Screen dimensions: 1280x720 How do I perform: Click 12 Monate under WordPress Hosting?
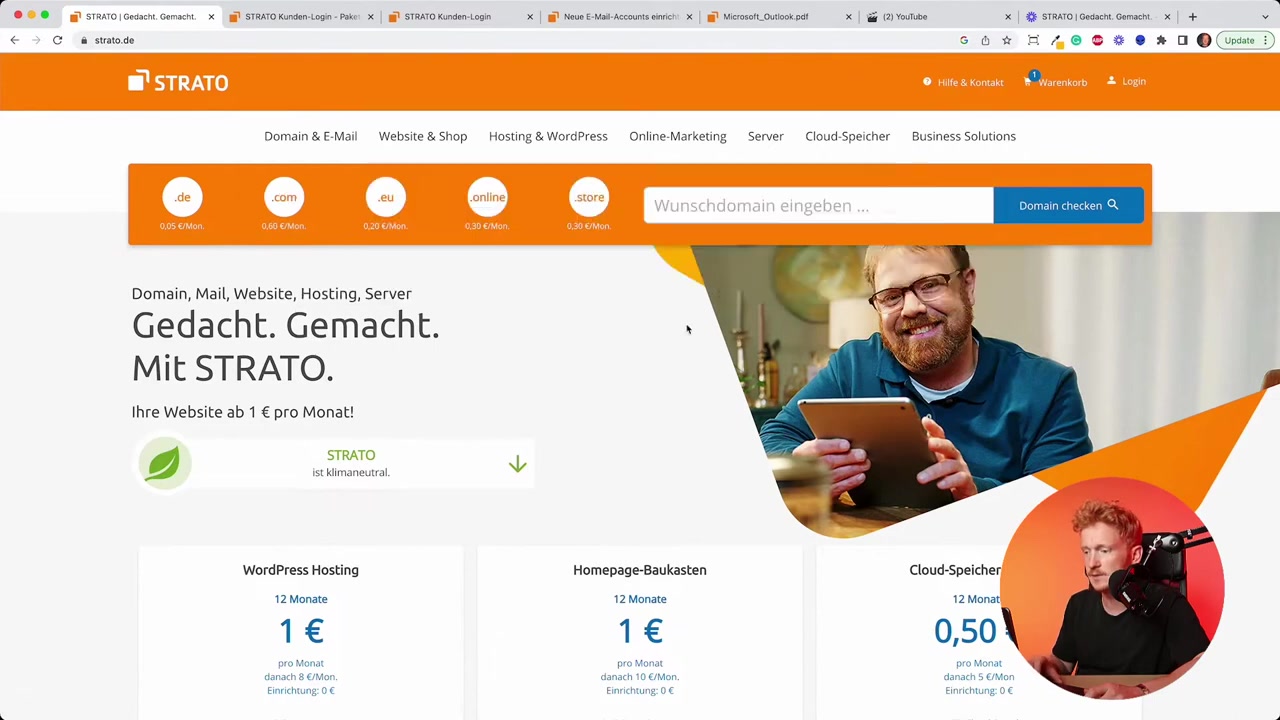point(301,599)
